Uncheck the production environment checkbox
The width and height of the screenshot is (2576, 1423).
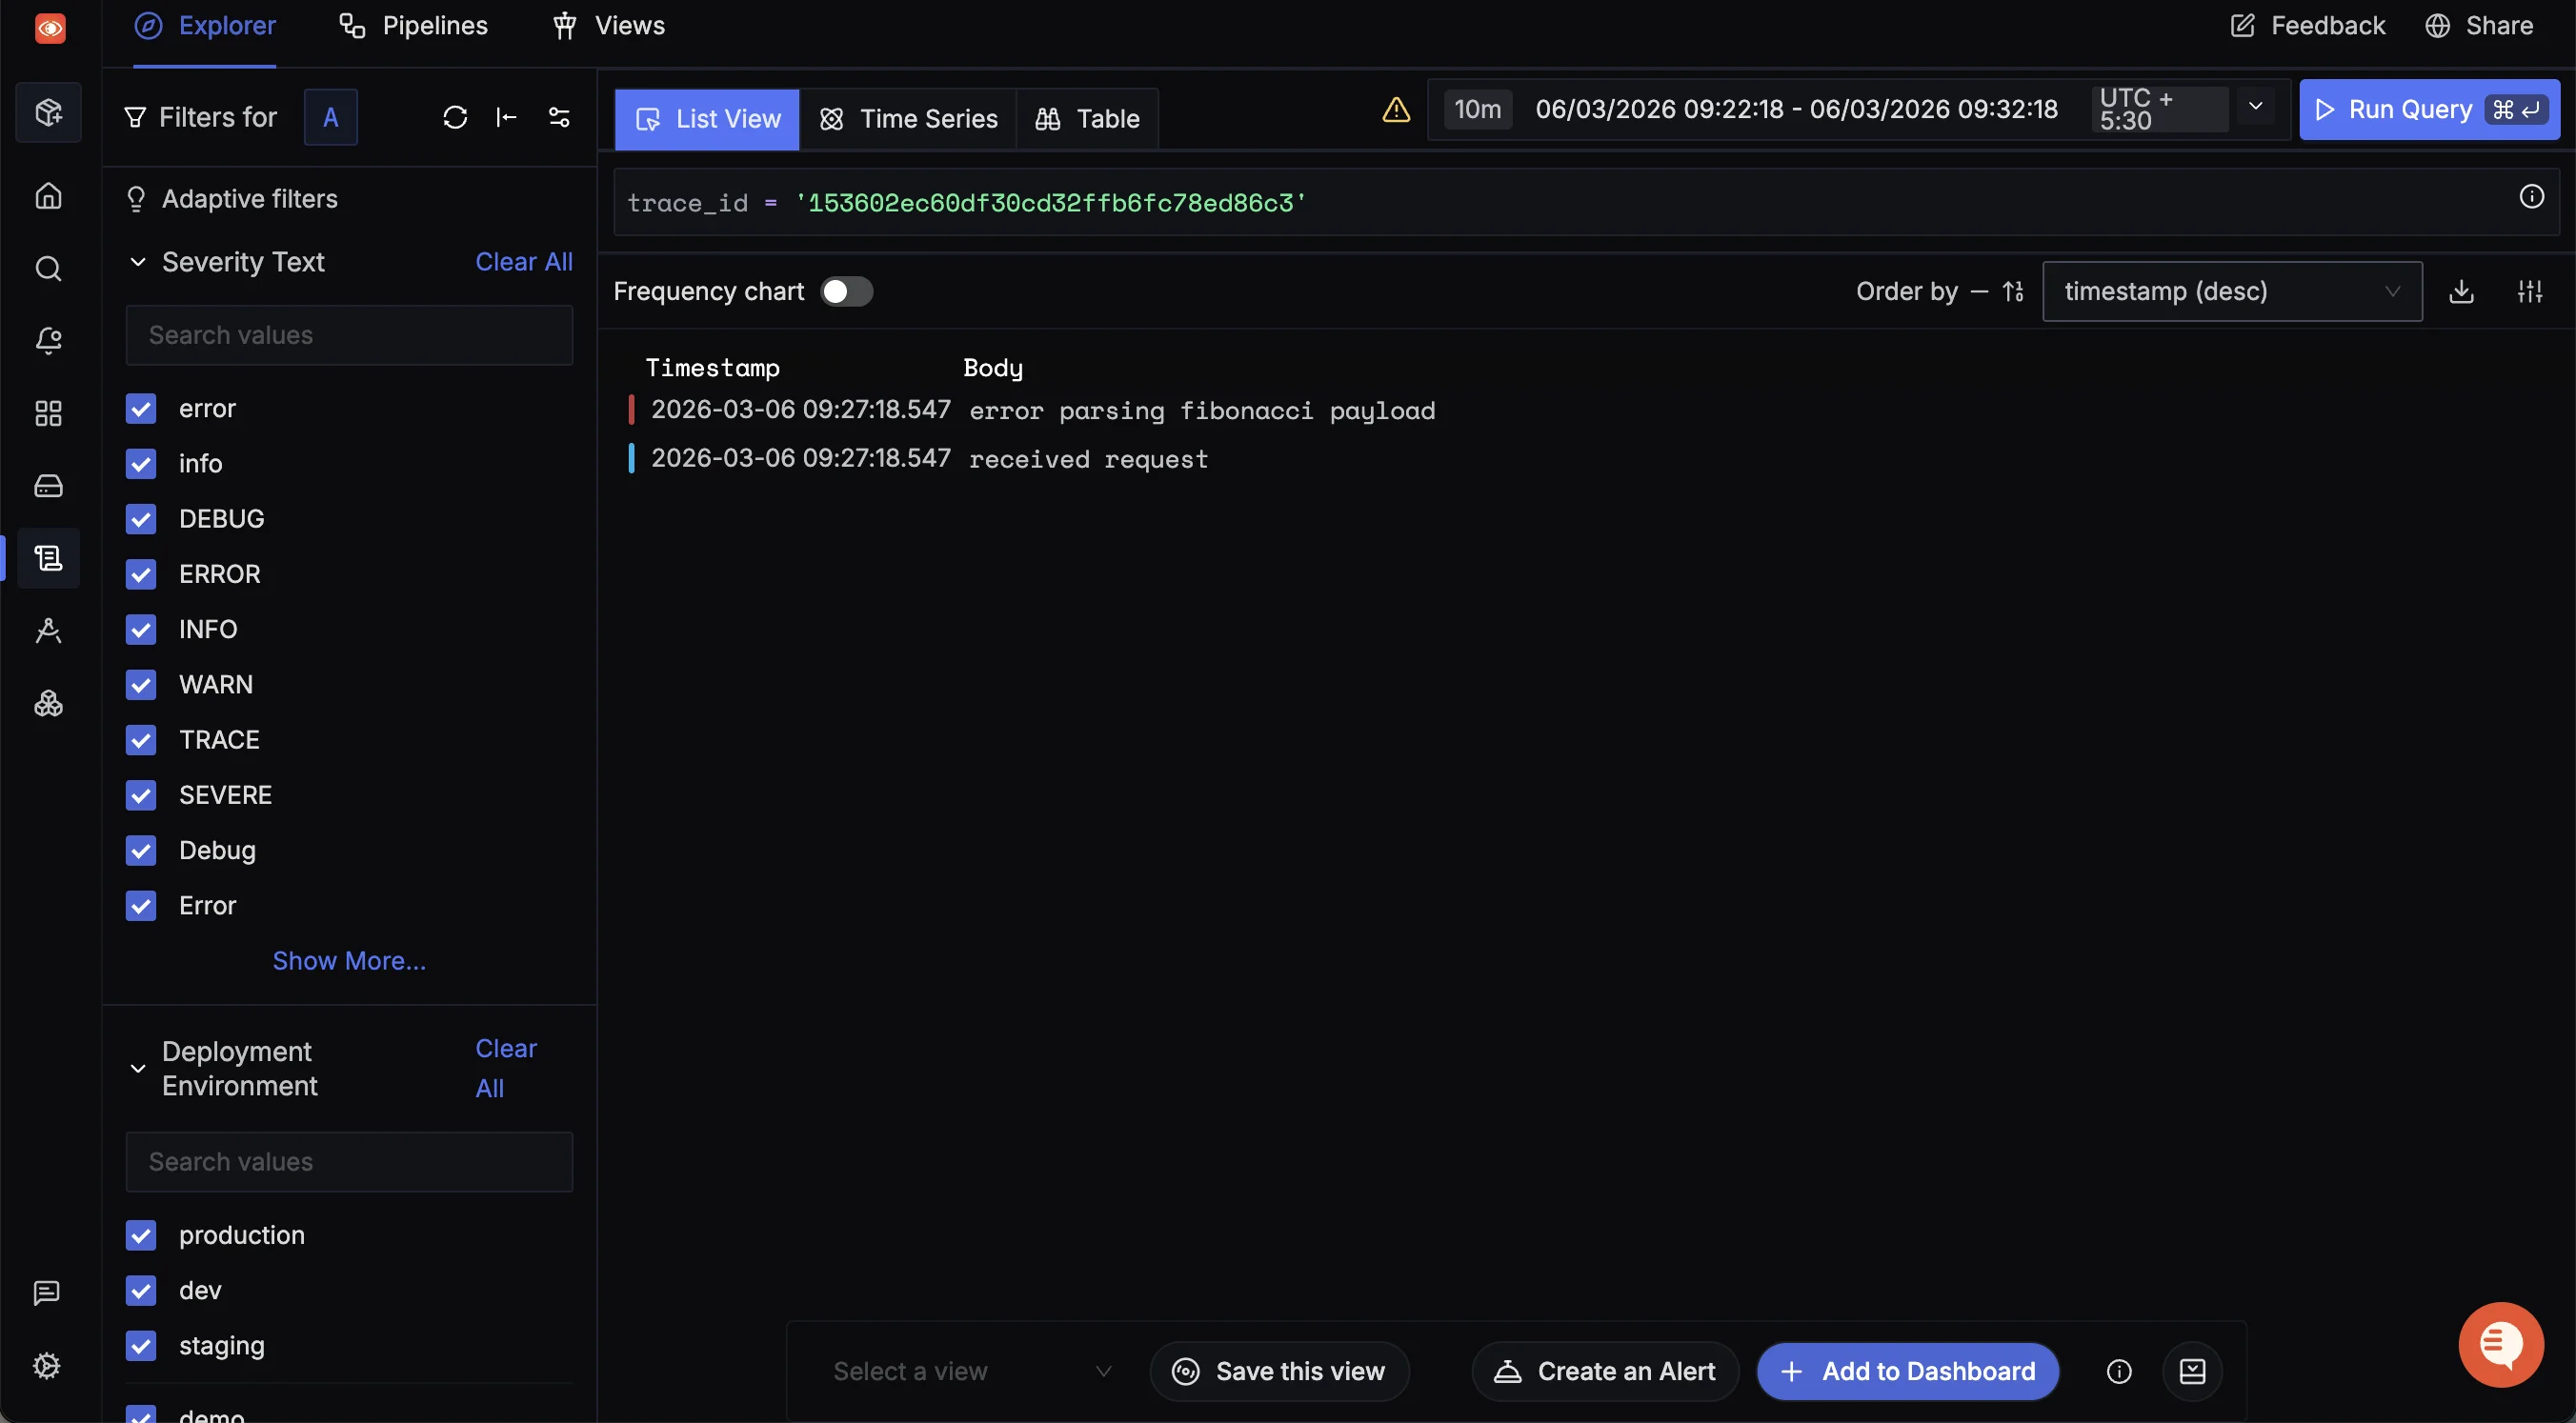[141, 1235]
